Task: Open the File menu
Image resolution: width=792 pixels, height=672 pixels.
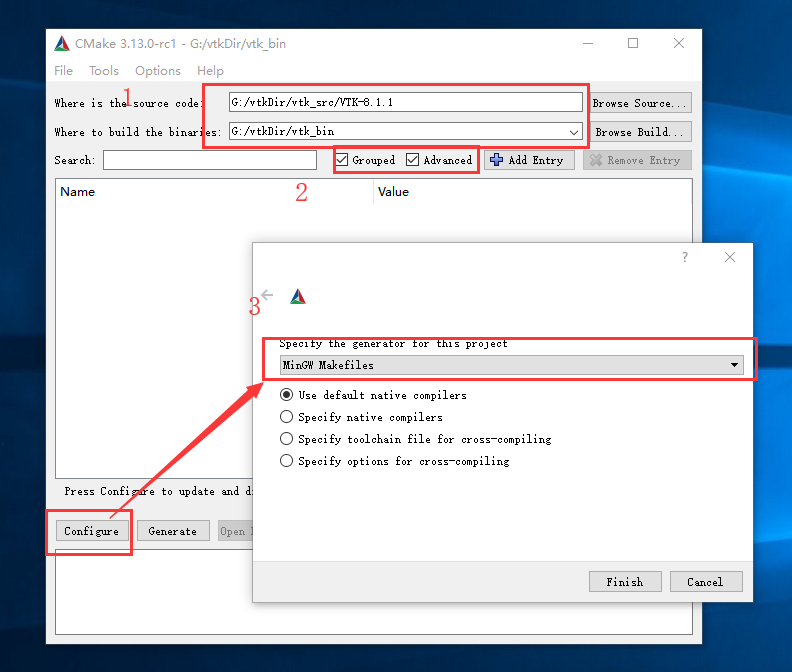Action: (x=63, y=71)
